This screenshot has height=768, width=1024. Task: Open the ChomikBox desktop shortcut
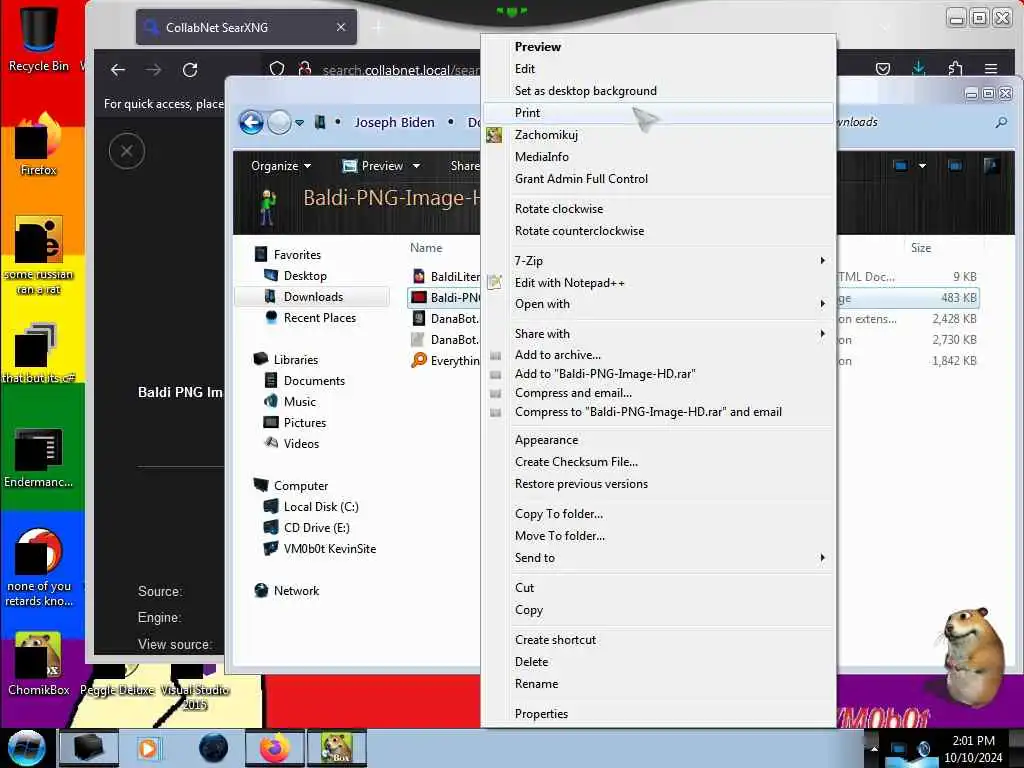38,663
